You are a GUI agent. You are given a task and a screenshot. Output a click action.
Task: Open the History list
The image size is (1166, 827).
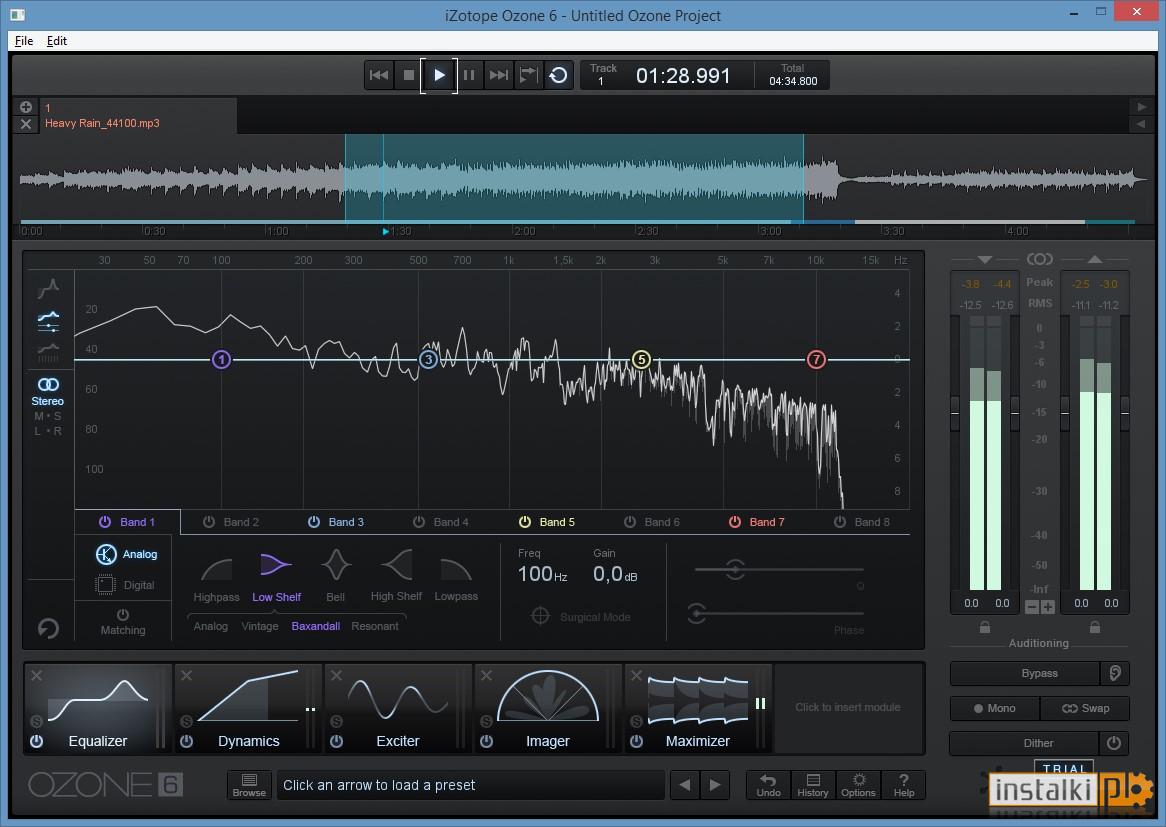tap(813, 785)
